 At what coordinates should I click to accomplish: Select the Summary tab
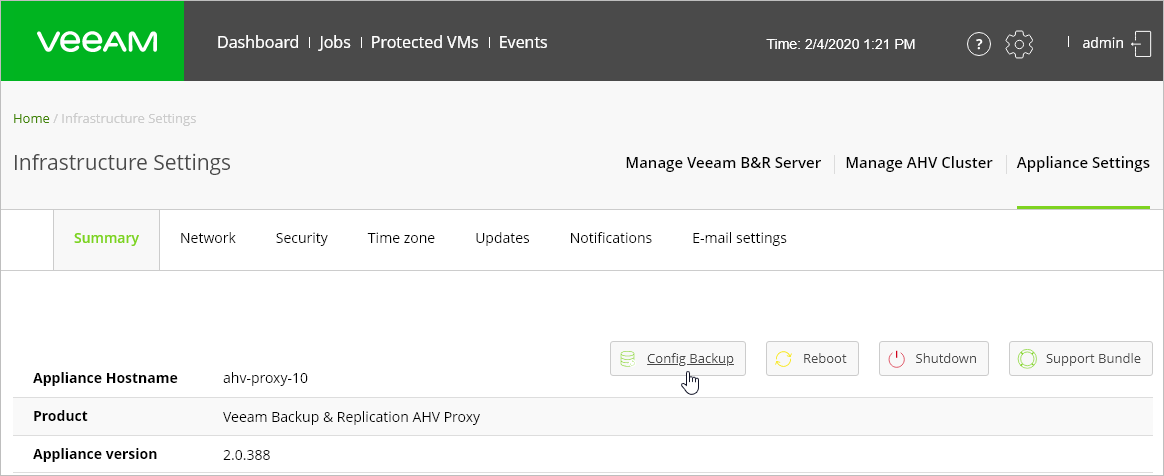pyautogui.click(x=106, y=238)
